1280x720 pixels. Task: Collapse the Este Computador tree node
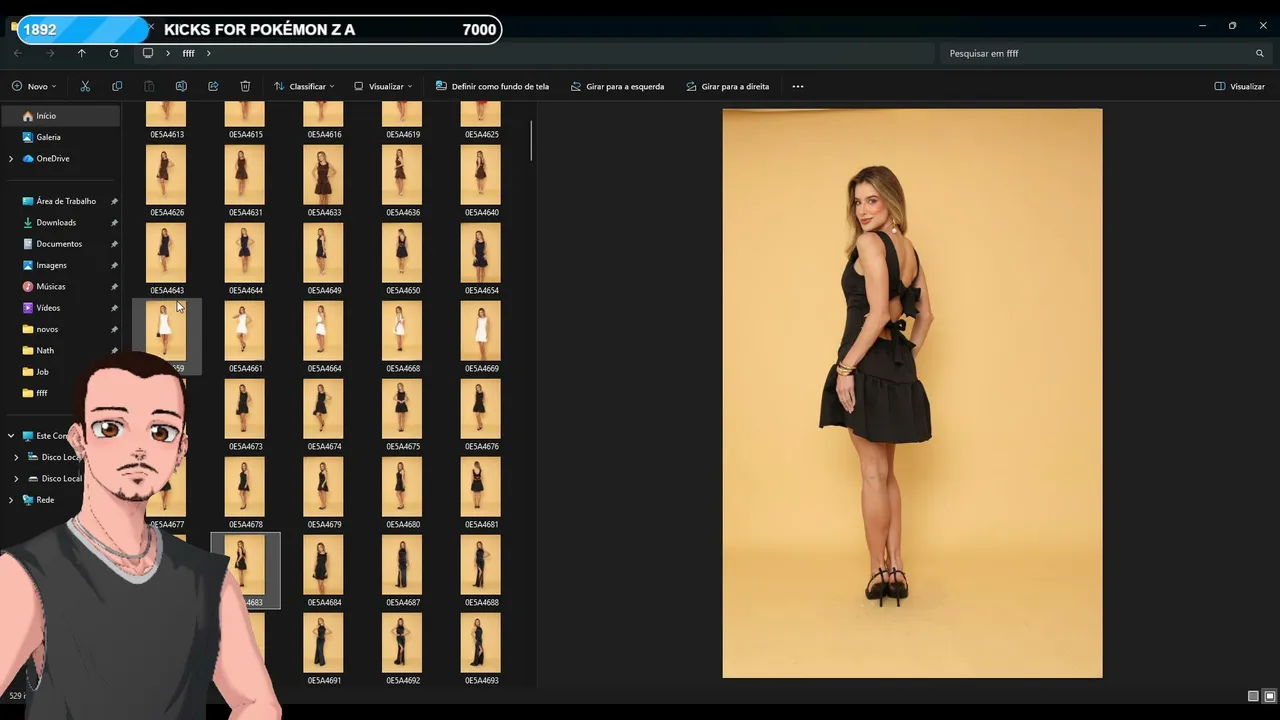pos(11,436)
